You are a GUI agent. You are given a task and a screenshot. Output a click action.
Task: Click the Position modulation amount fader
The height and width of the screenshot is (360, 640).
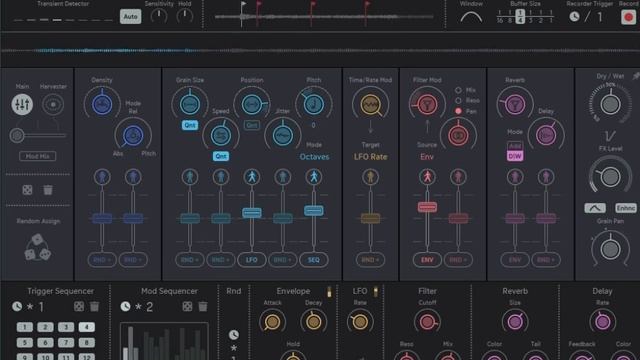pyautogui.click(x=252, y=213)
